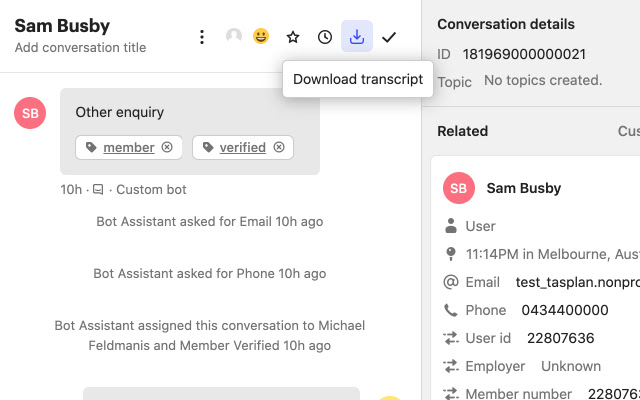
Task: Open Sam Busby's profile in Related panel
Action: [524, 188]
